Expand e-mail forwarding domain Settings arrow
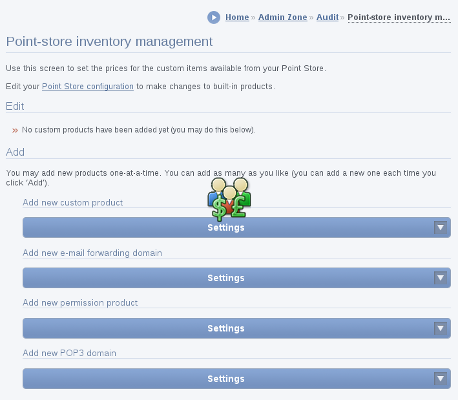The width and height of the screenshot is (458, 400). (440, 278)
